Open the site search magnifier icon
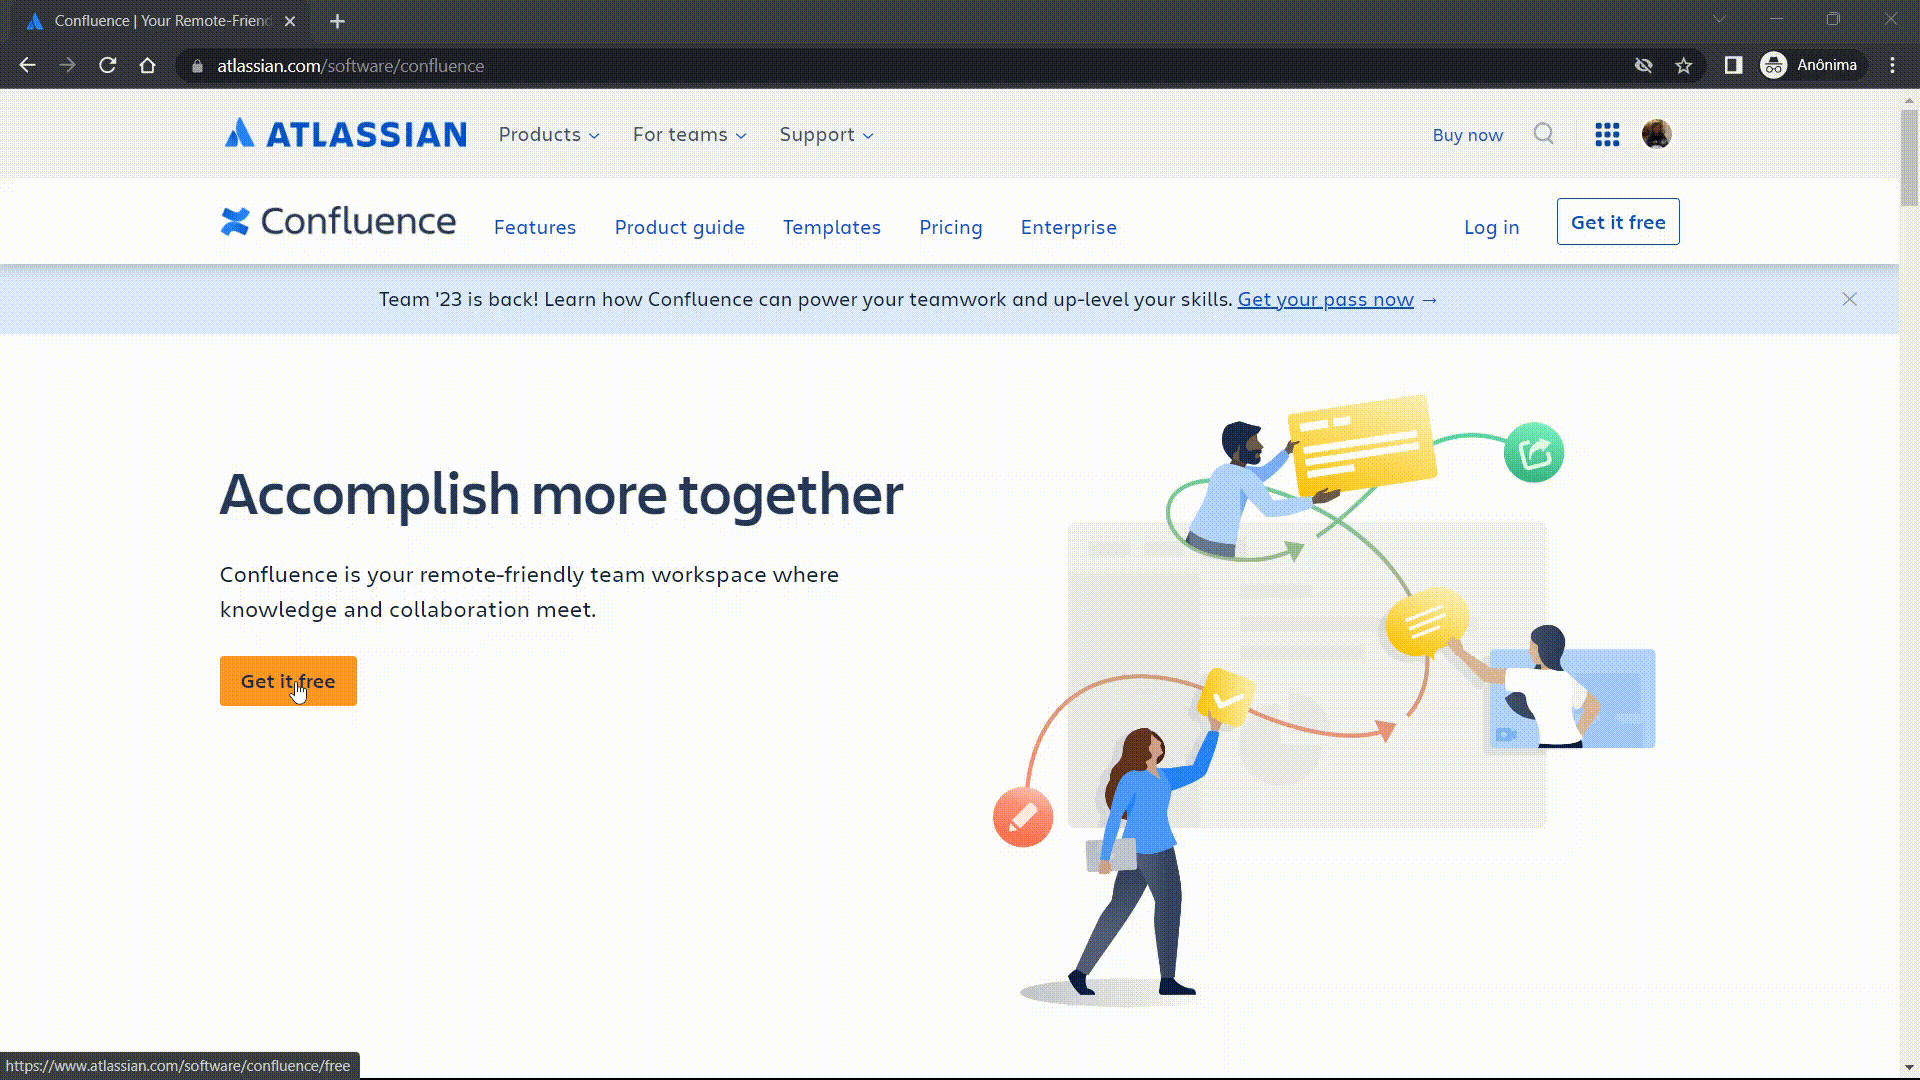The height and width of the screenshot is (1080, 1920). coord(1544,134)
